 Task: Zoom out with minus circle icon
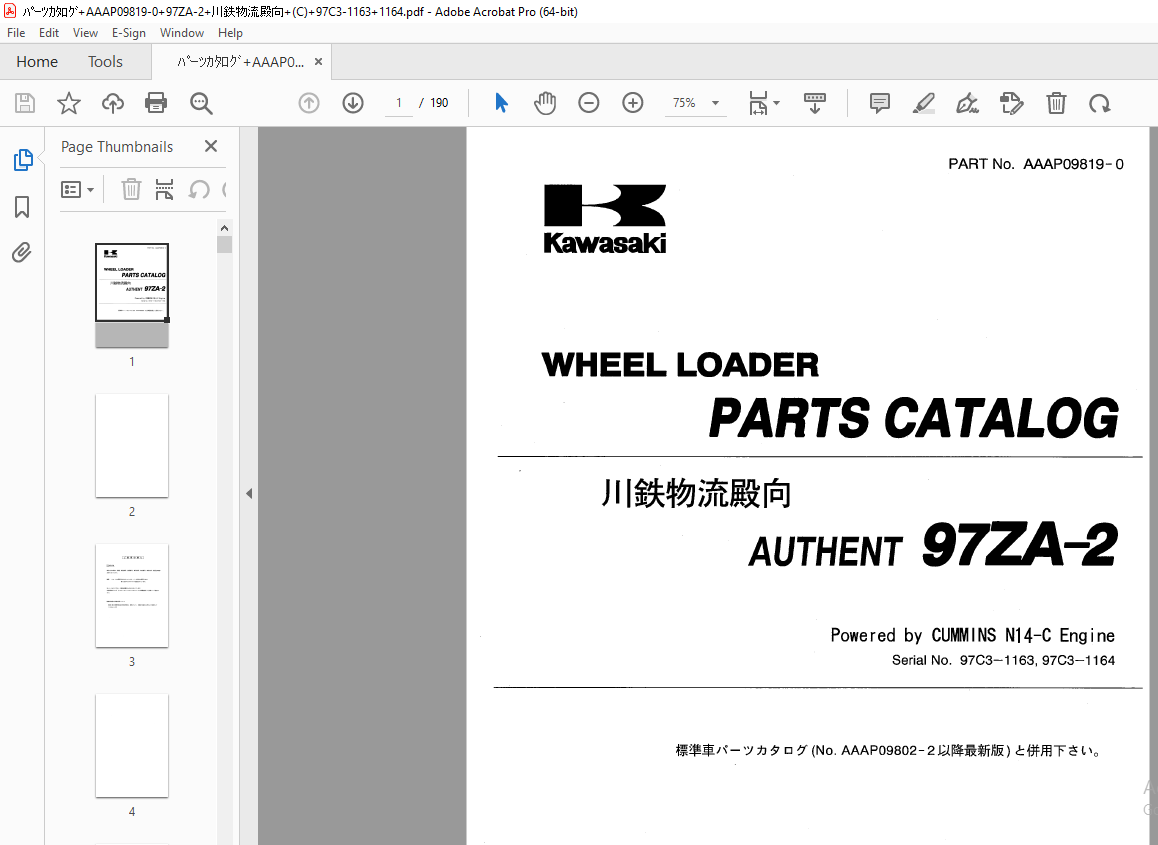(589, 103)
